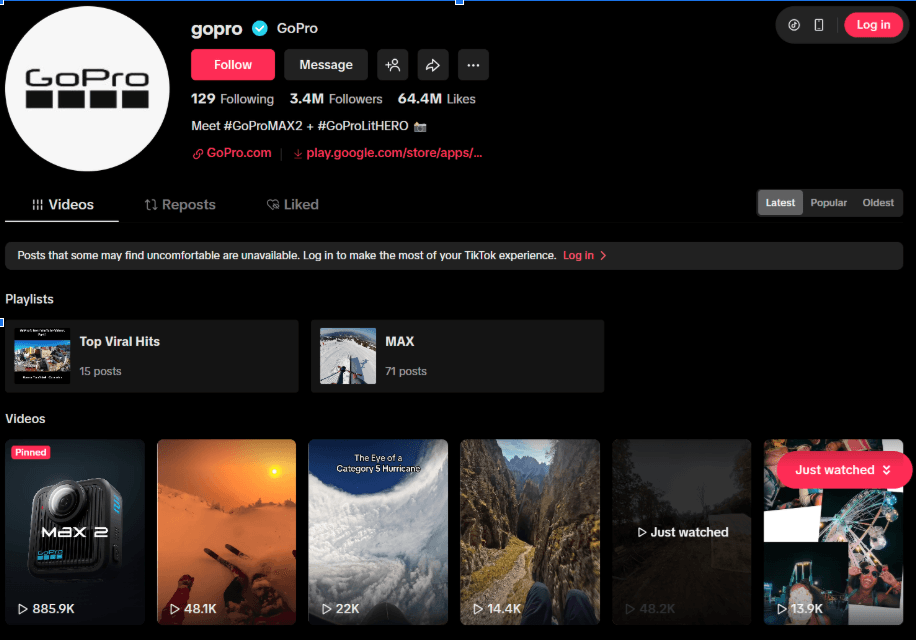Enable Oldest sorting for videos
Screen dimensions: 916x640
point(877,202)
